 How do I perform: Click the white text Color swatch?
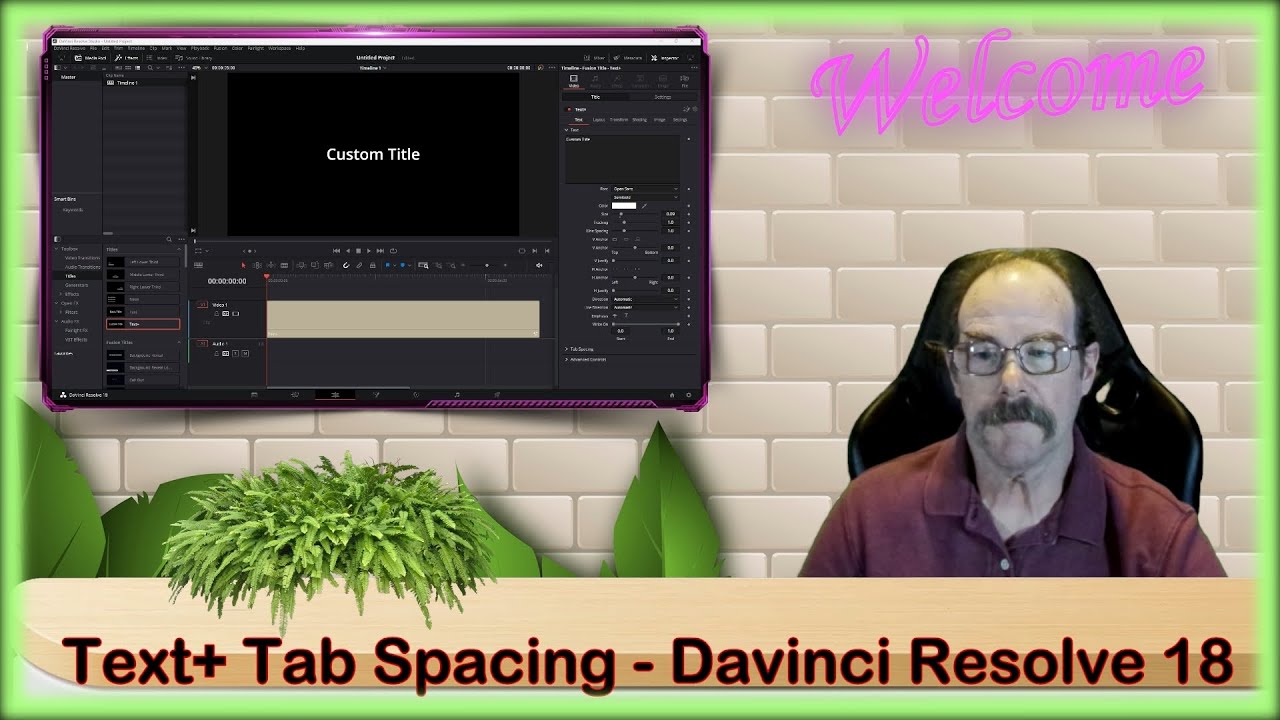pyautogui.click(x=624, y=206)
